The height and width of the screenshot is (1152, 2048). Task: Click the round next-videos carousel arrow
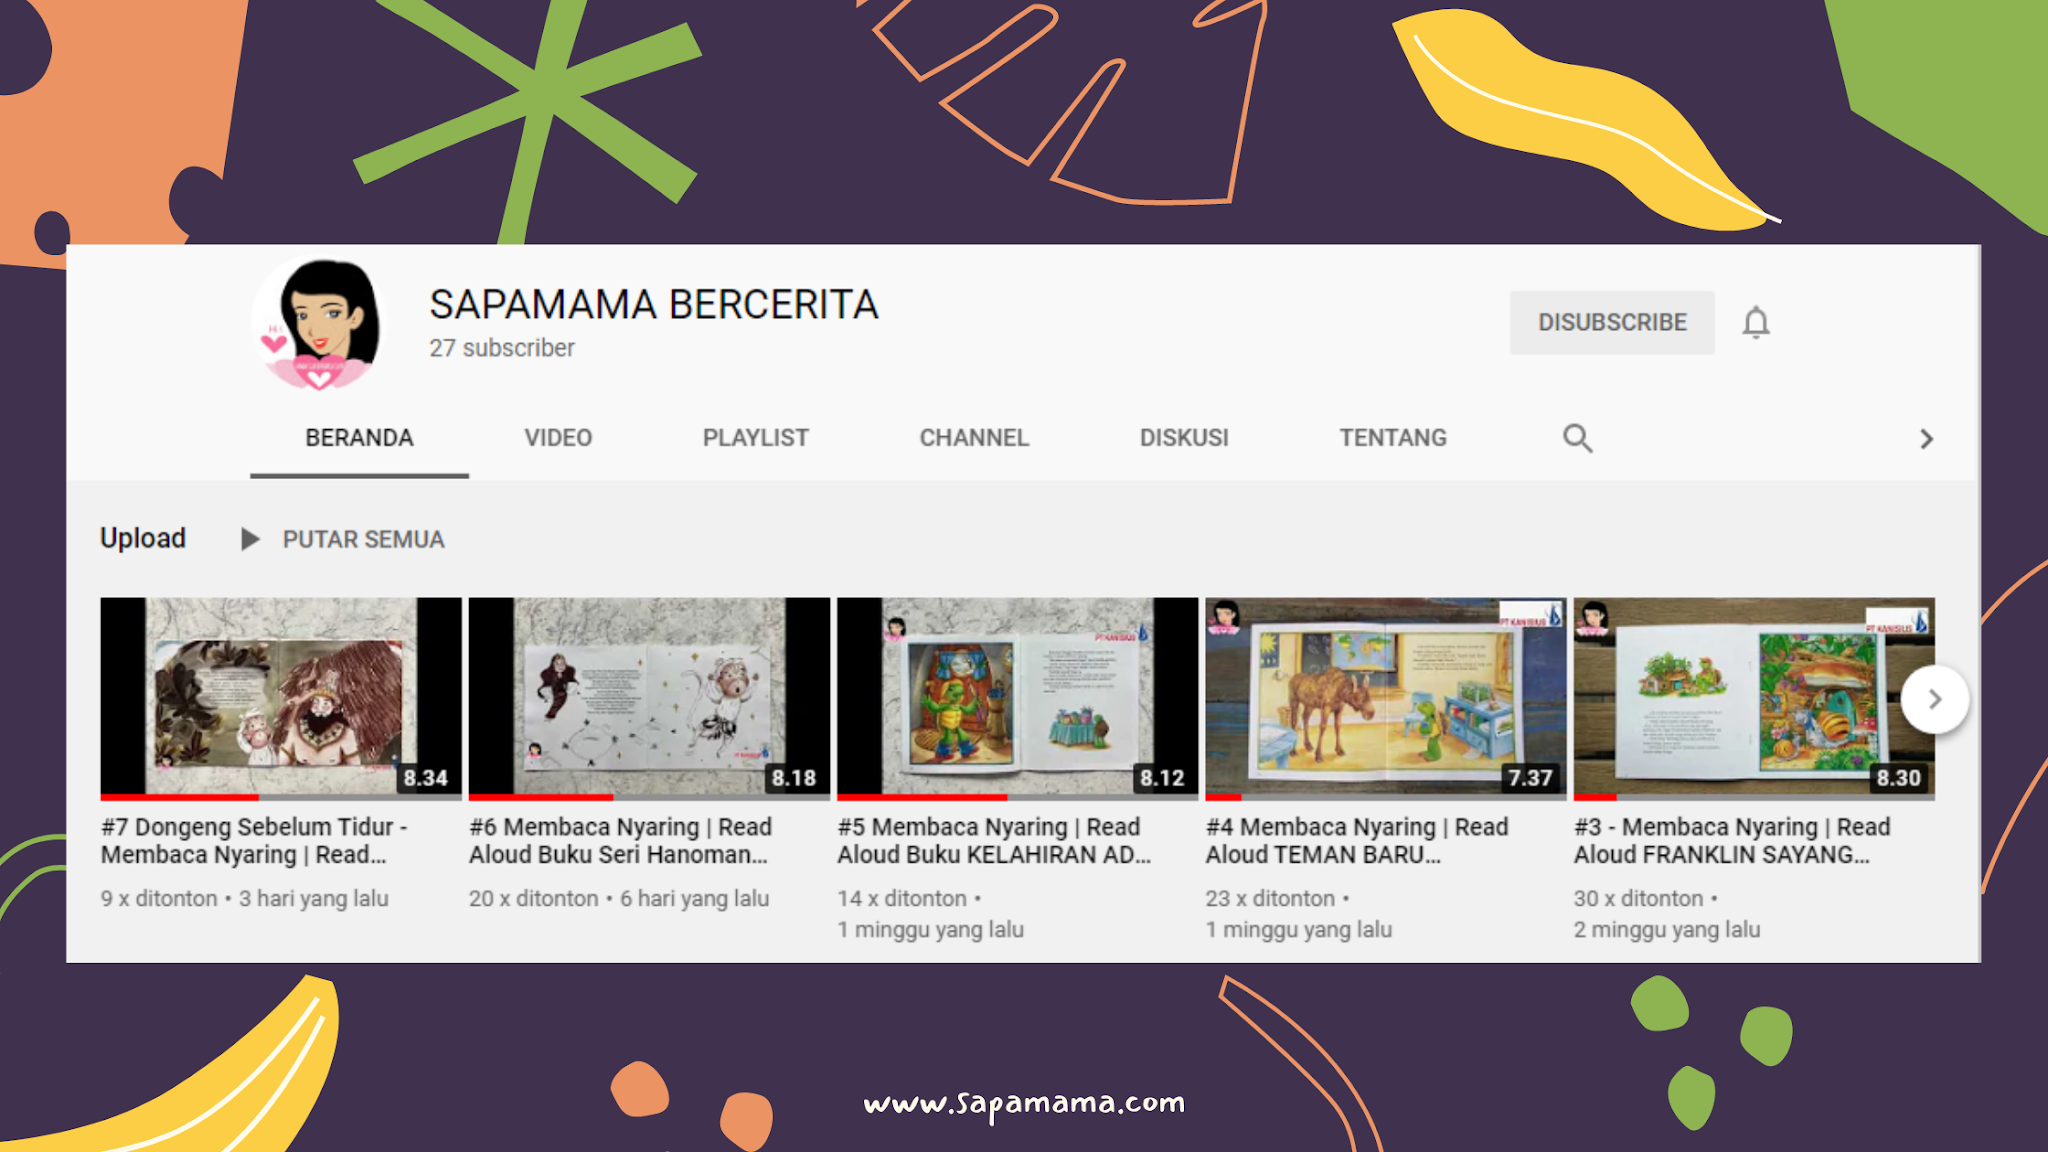pos(1934,700)
